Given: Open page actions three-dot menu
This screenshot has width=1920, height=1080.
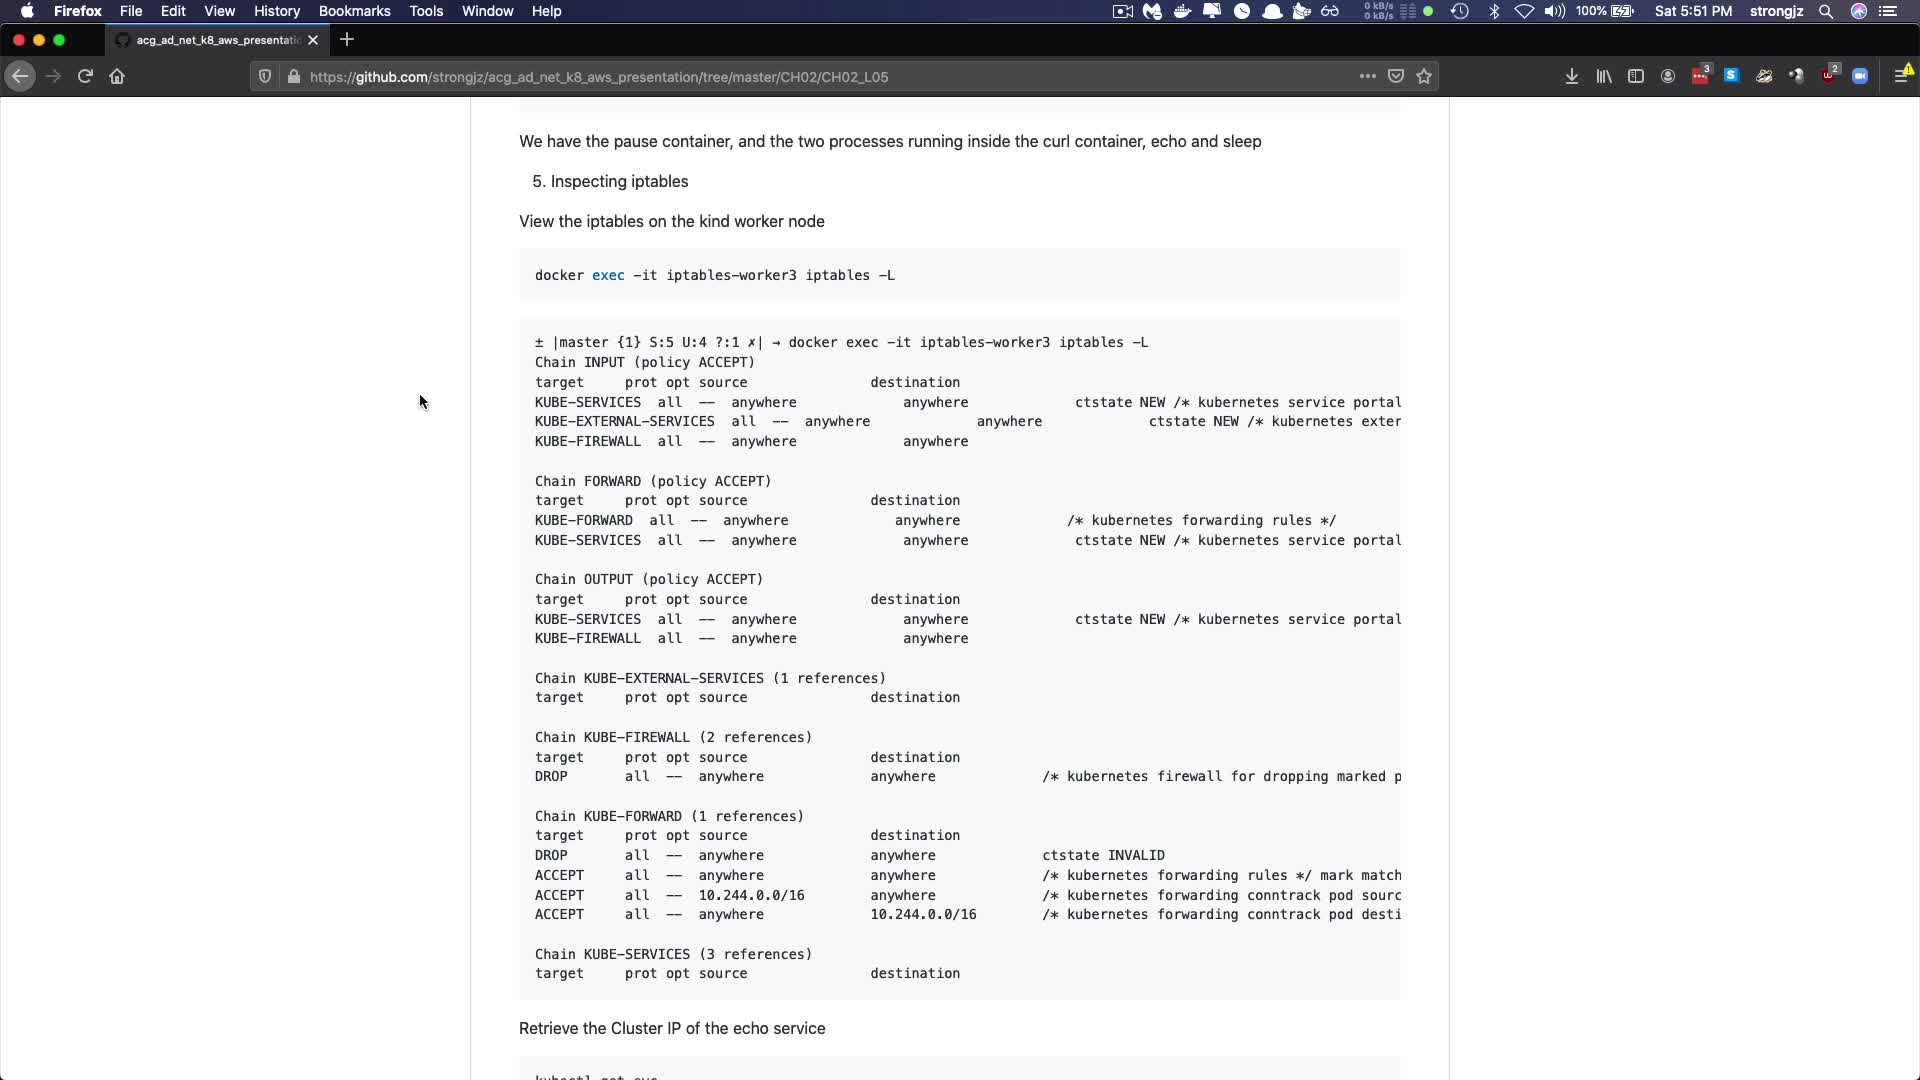Looking at the screenshot, I should [1367, 76].
